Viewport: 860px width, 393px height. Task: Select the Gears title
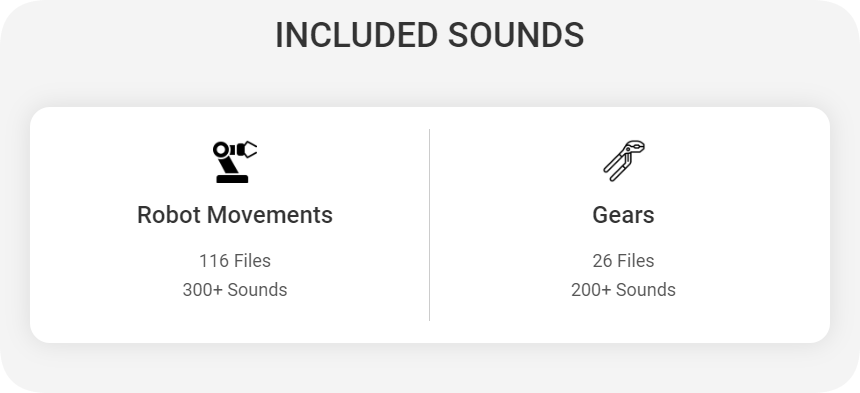coord(623,215)
